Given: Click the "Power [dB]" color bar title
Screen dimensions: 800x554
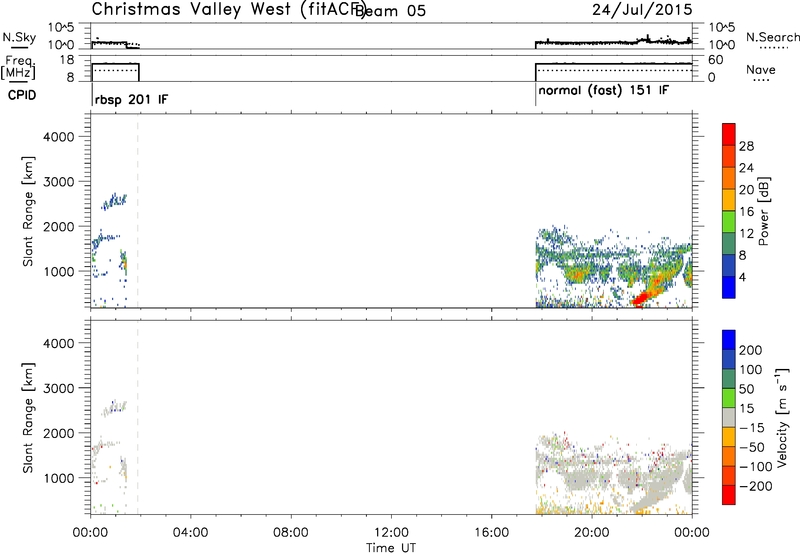Looking at the screenshot, I should click(x=764, y=211).
